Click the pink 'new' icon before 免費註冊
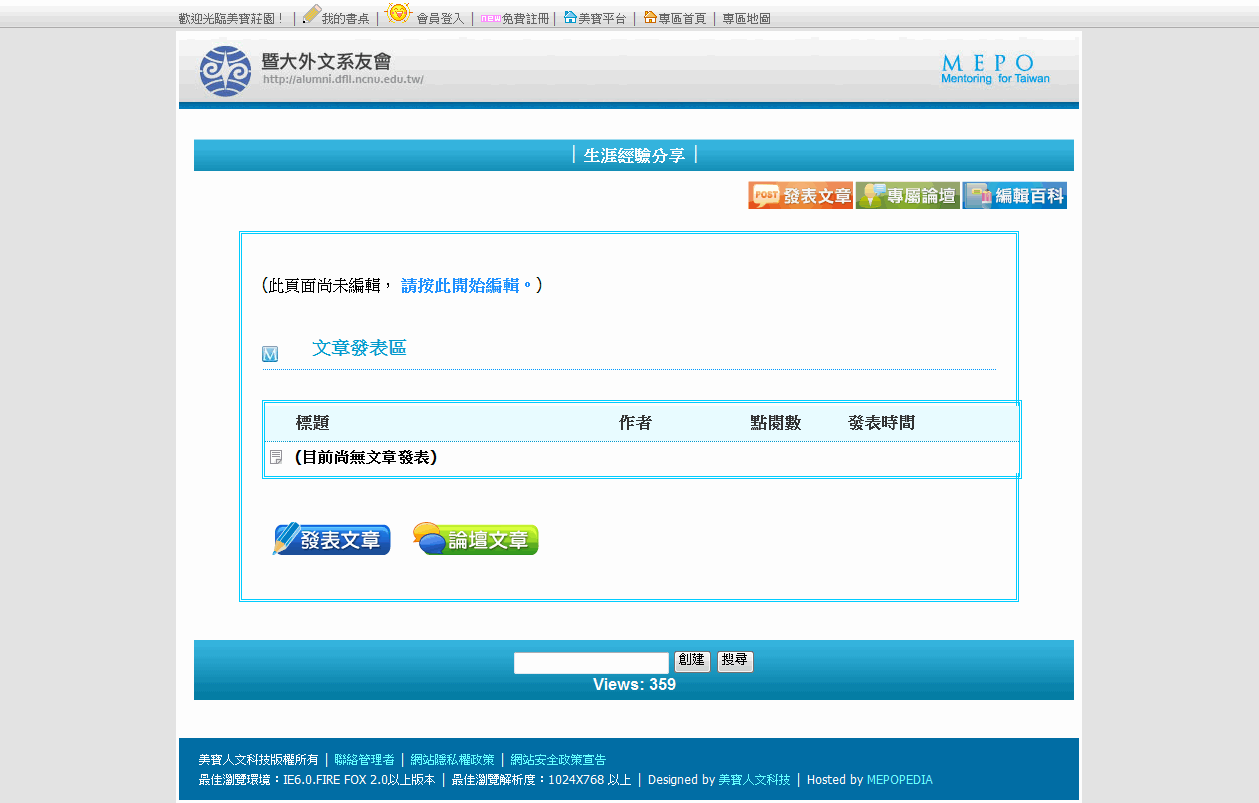The width and height of the screenshot is (1259, 803). coord(490,19)
